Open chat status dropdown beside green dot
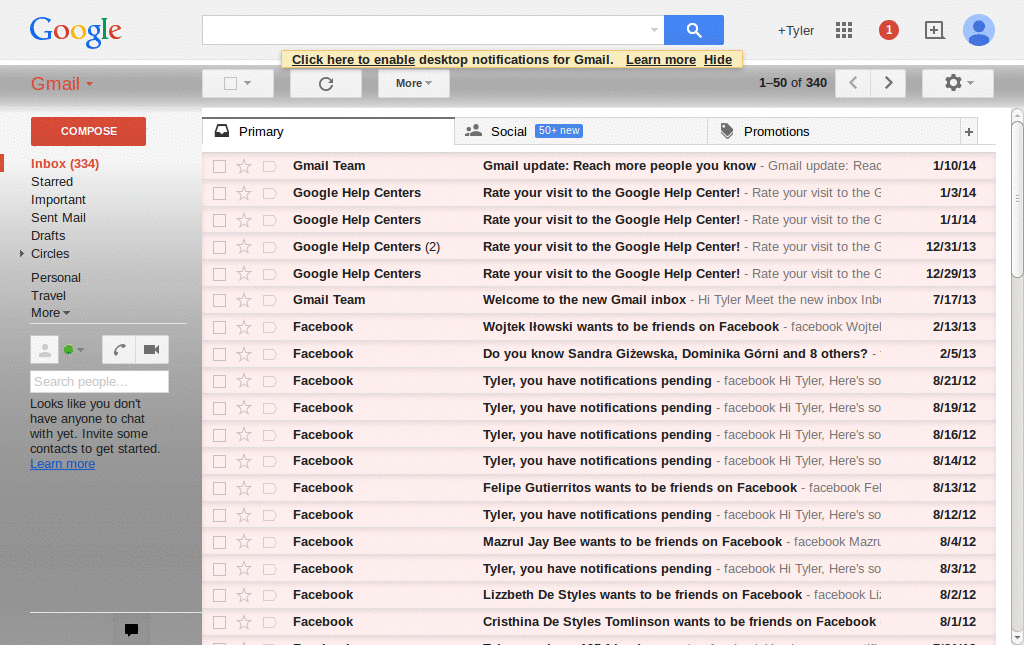The width and height of the screenshot is (1024, 645). (x=80, y=350)
